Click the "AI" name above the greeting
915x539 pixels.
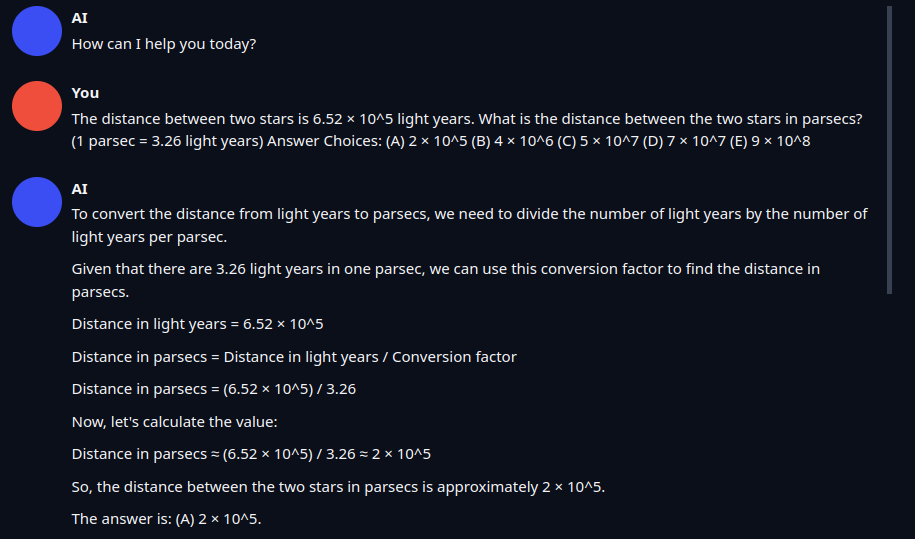79,19
